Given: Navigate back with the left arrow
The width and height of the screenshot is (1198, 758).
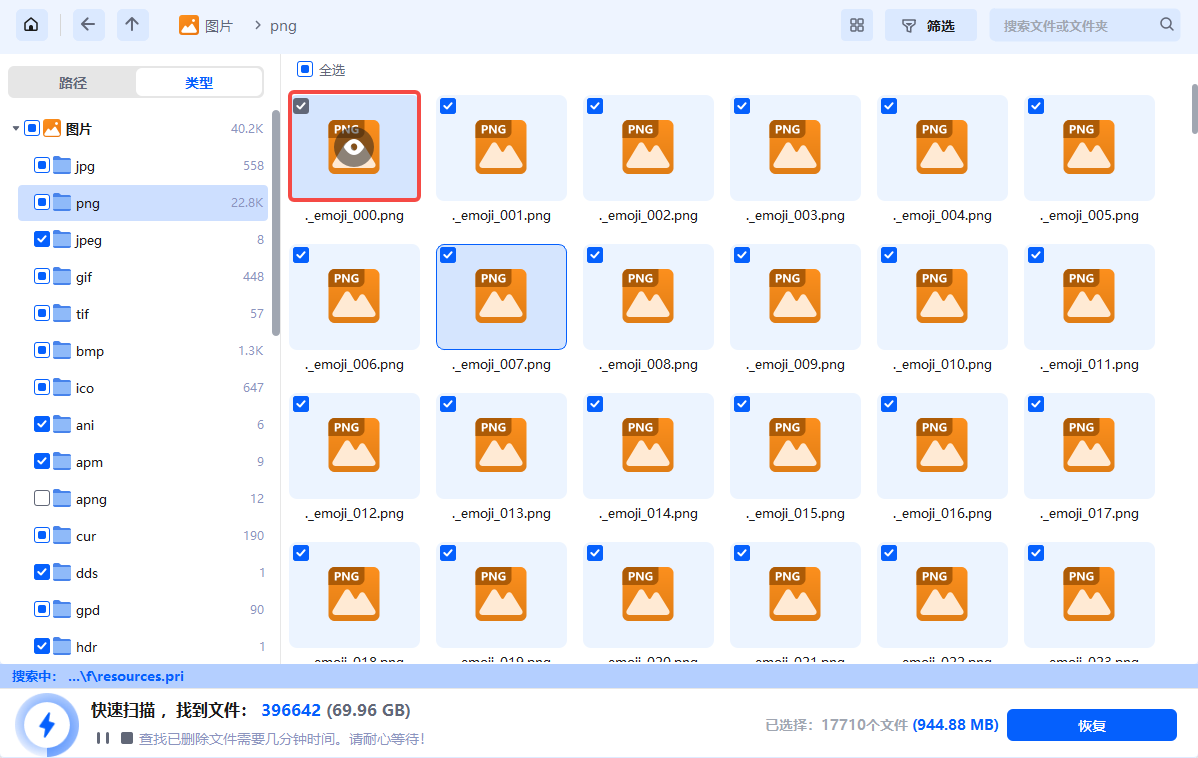Looking at the screenshot, I should [x=88, y=25].
